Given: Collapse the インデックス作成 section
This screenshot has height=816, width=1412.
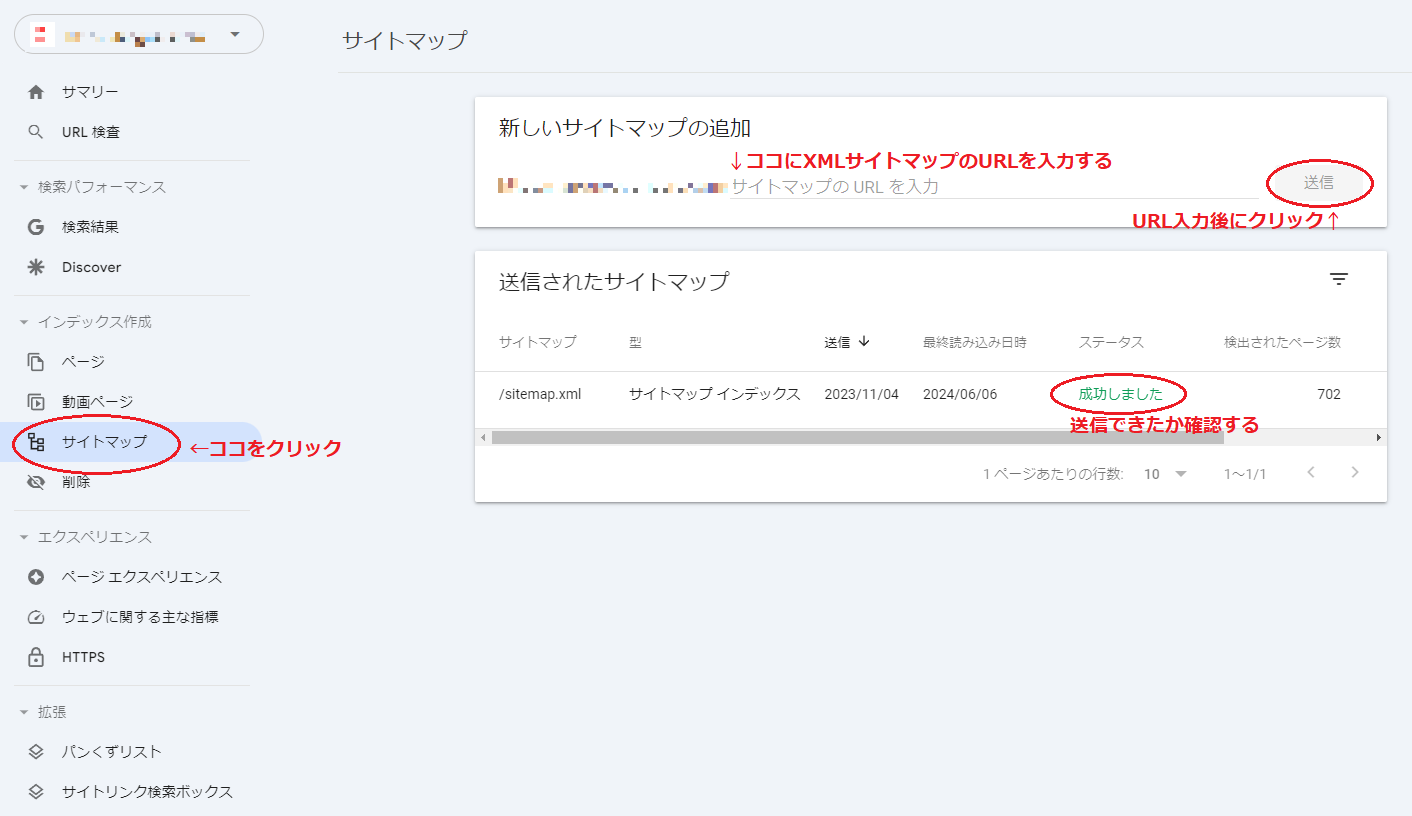Looking at the screenshot, I should pyautogui.click(x=24, y=322).
